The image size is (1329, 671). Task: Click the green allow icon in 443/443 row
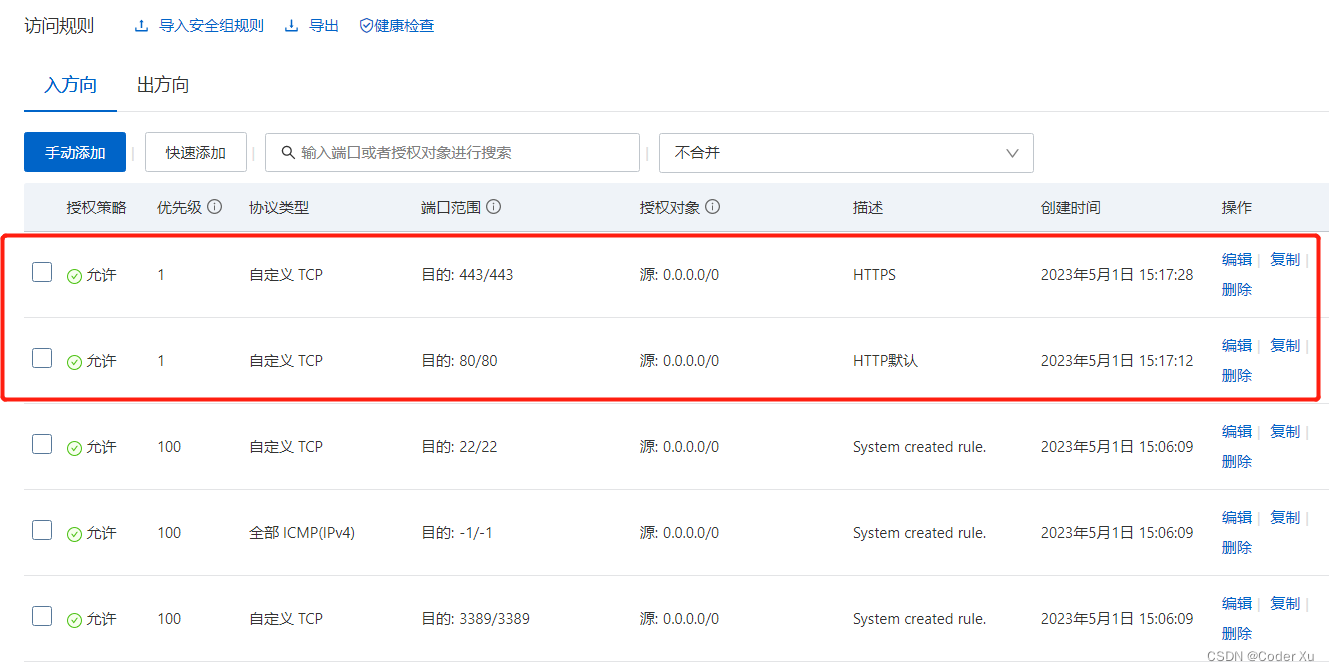click(74, 276)
